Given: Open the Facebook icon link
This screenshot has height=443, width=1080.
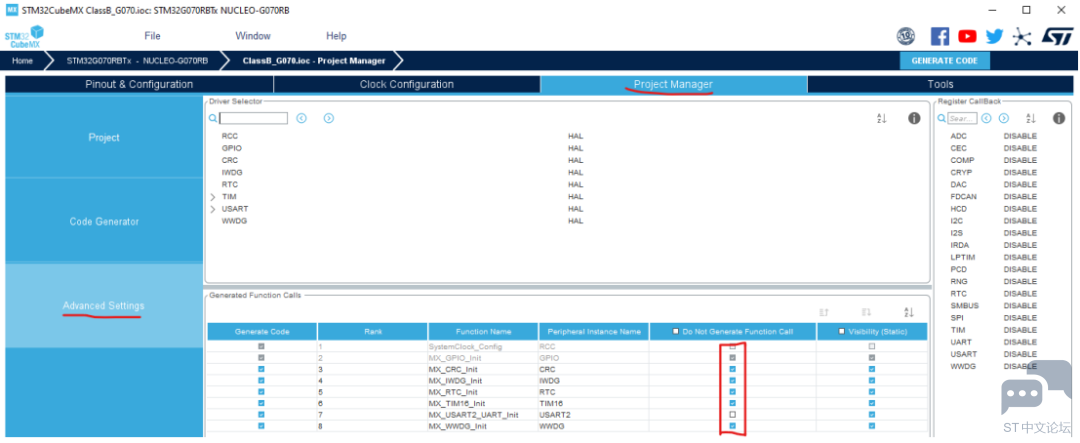Looking at the screenshot, I should click(x=939, y=36).
